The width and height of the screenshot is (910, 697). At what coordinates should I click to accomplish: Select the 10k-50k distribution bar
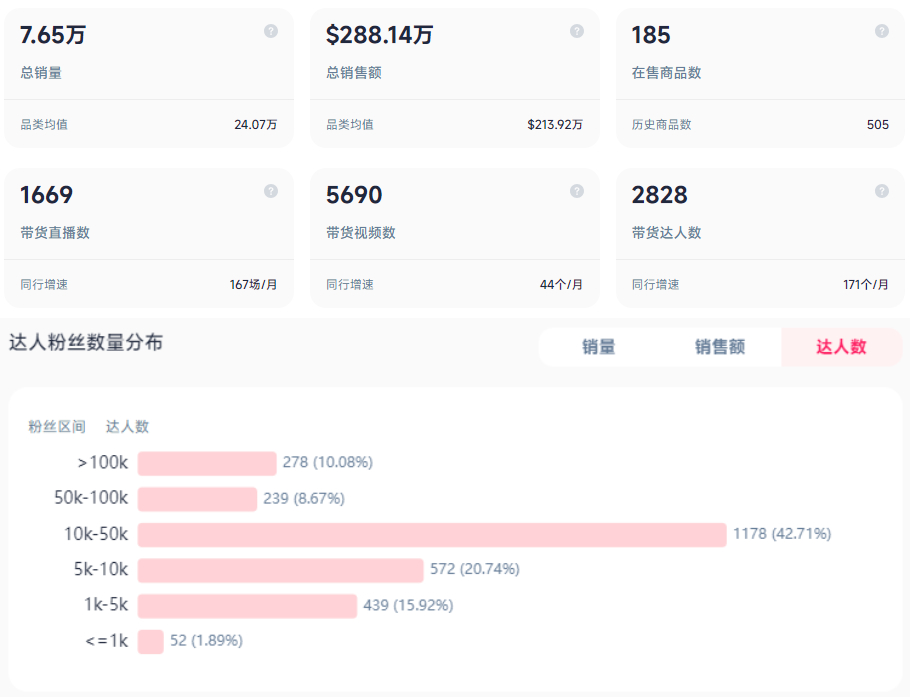pos(432,535)
